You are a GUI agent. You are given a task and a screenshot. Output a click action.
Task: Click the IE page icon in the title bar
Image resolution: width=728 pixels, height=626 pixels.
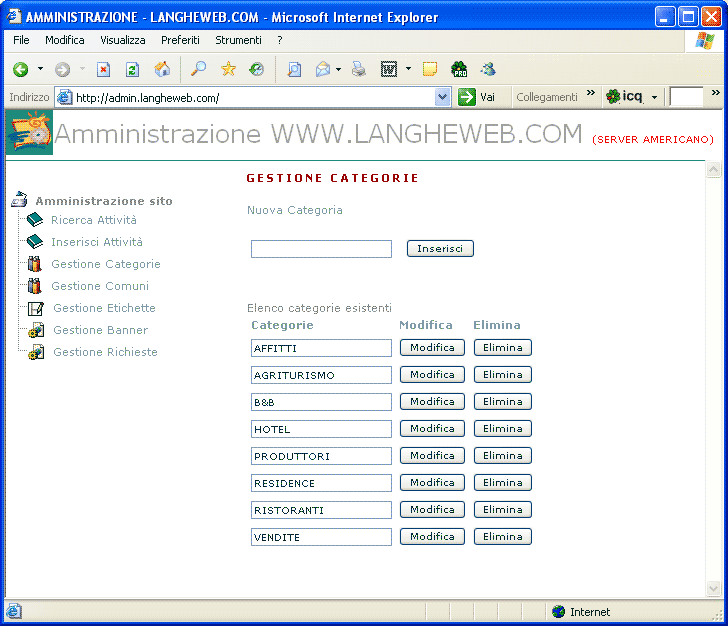(x=14, y=16)
